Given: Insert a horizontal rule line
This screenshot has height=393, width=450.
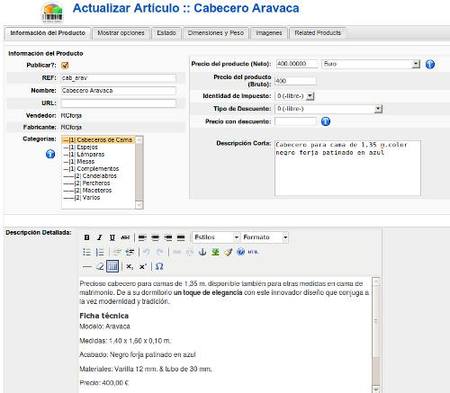Looking at the screenshot, I should tap(87, 266).
